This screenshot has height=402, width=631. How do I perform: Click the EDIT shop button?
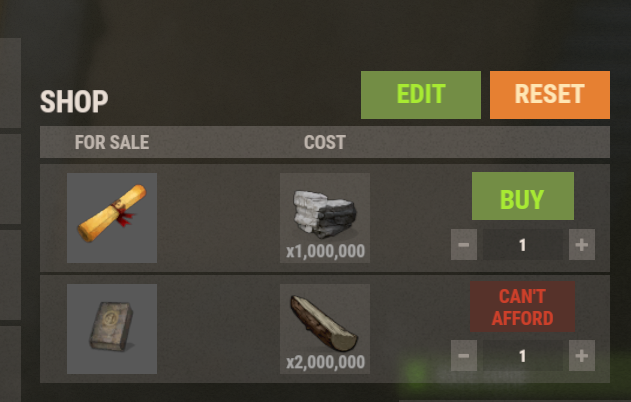421,95
